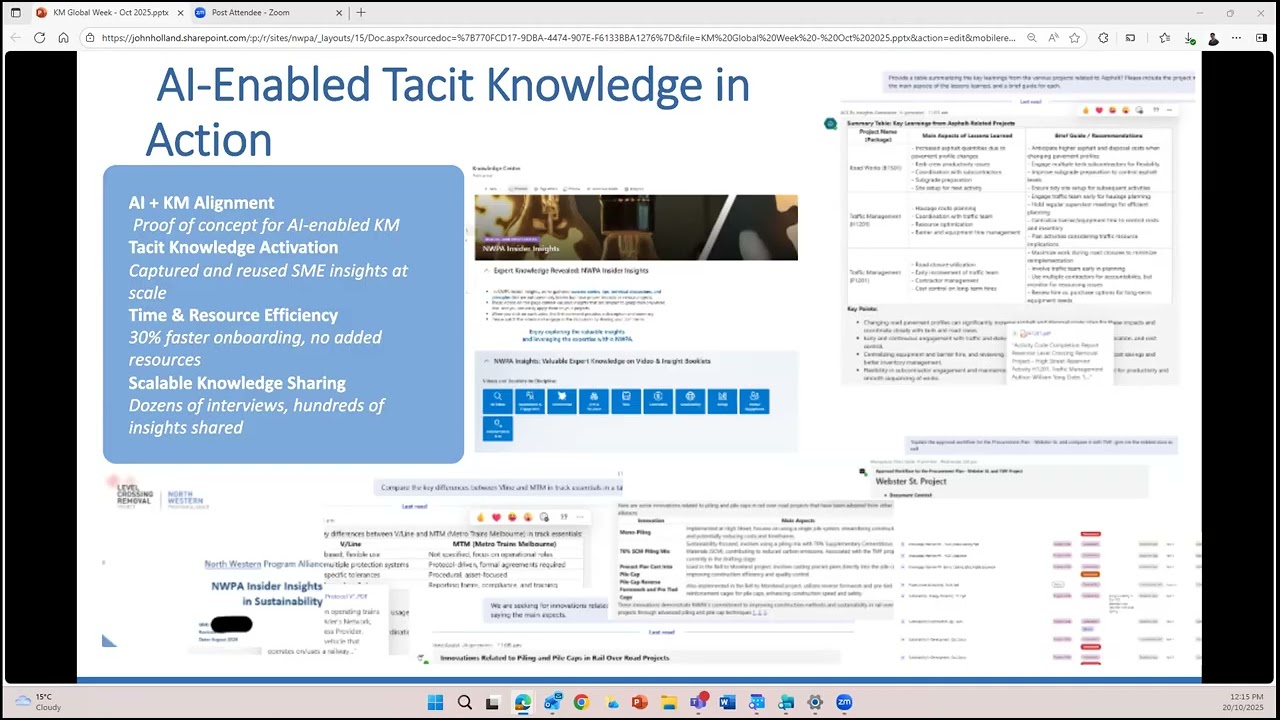Screen dimensions: 1280x720
Task: Click the AI + KM Alignment heading
Action: click(x=201, y=202)
